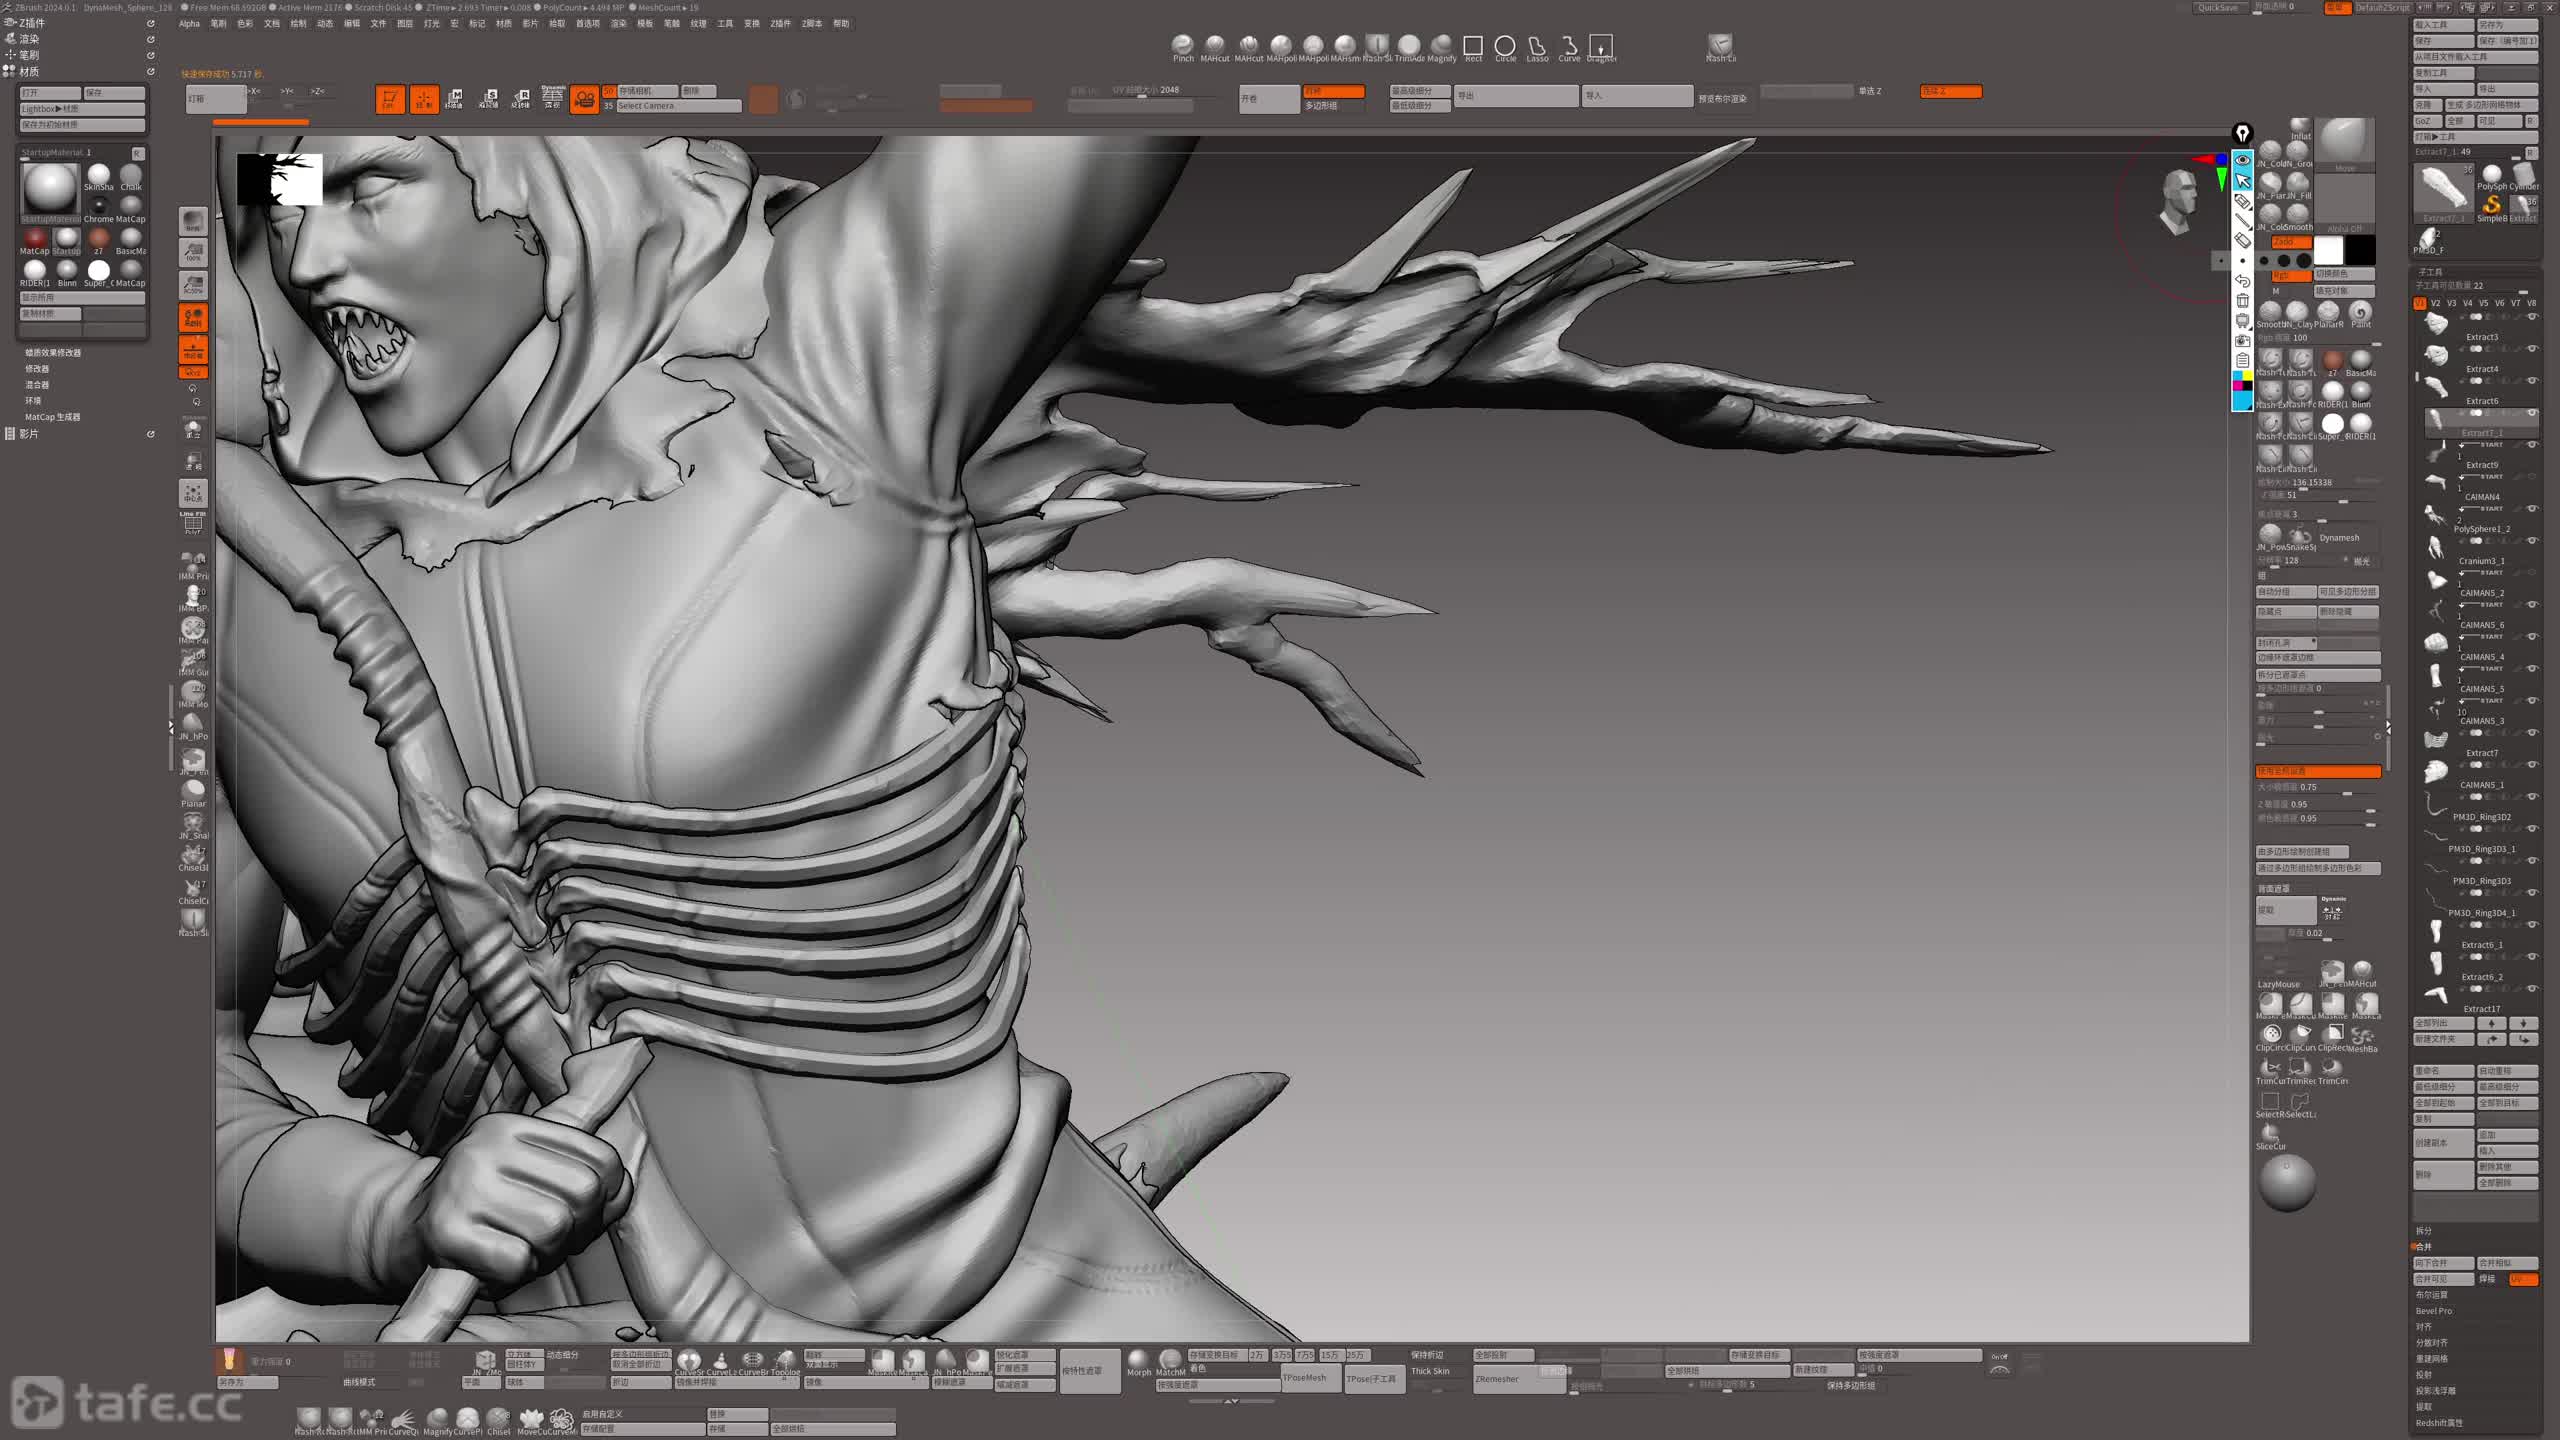Choose the Lasso stroke icon
The image size is (2560, 1440).
click(1537, 46)
